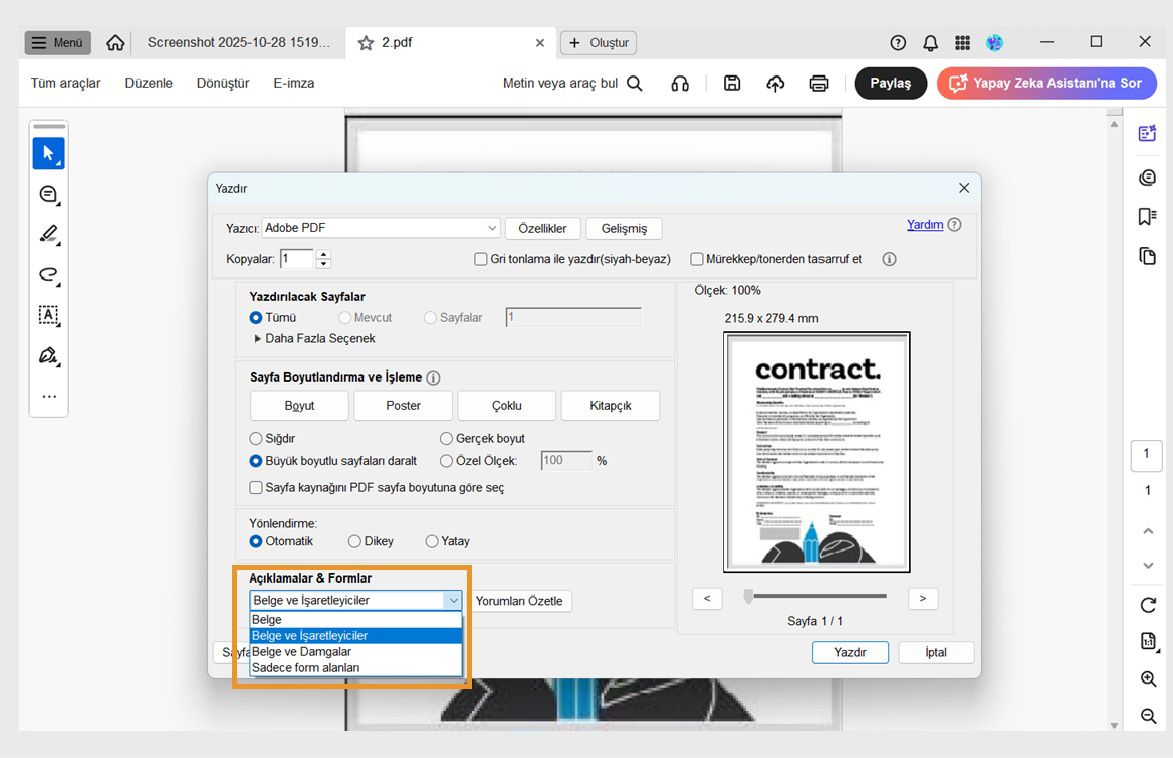The width and height of the screenshot is (1173, 758).
Task: Open the Yazıcı Adobe PDF dropdown
Action: coord(381,227)
